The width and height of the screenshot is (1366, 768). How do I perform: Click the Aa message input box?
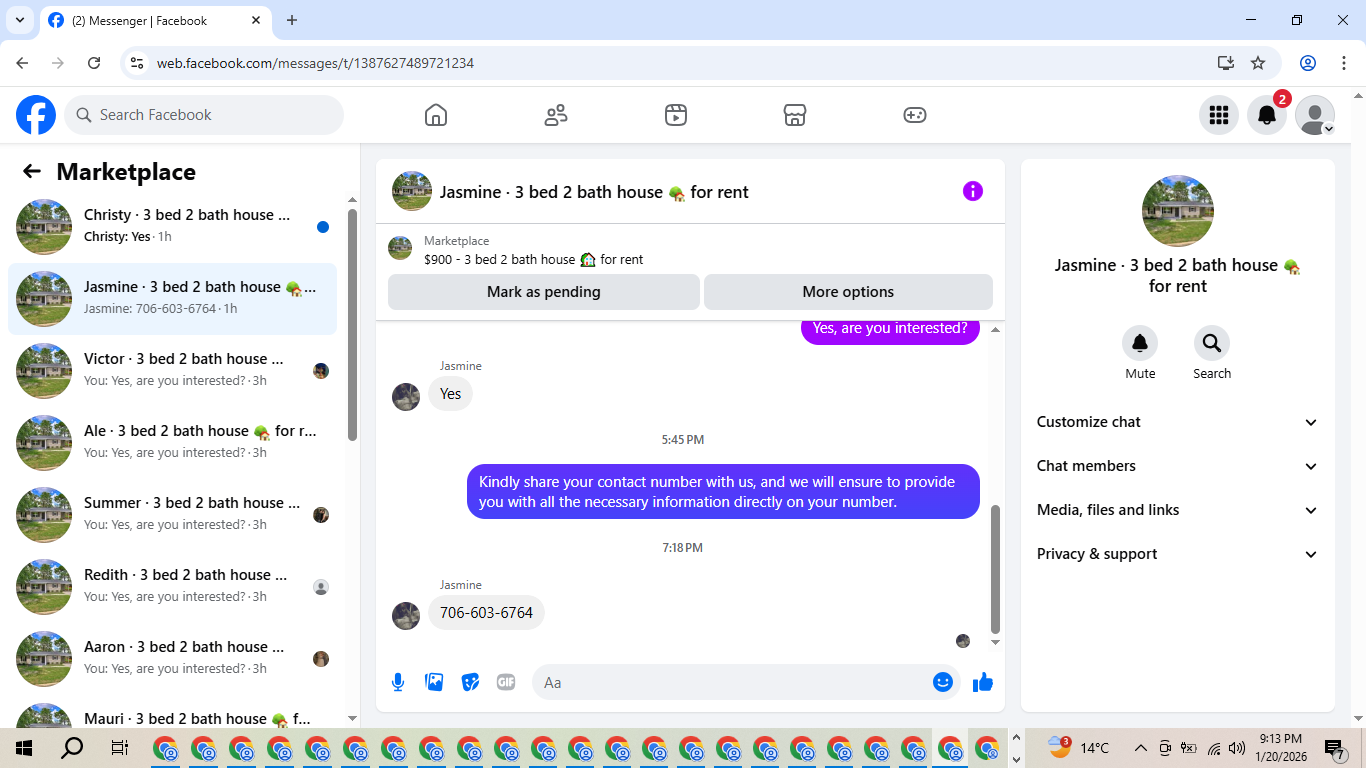[x=746, y=682]
